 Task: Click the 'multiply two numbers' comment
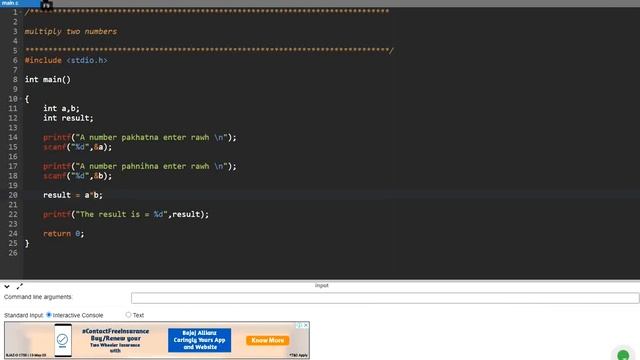(71, 31)
